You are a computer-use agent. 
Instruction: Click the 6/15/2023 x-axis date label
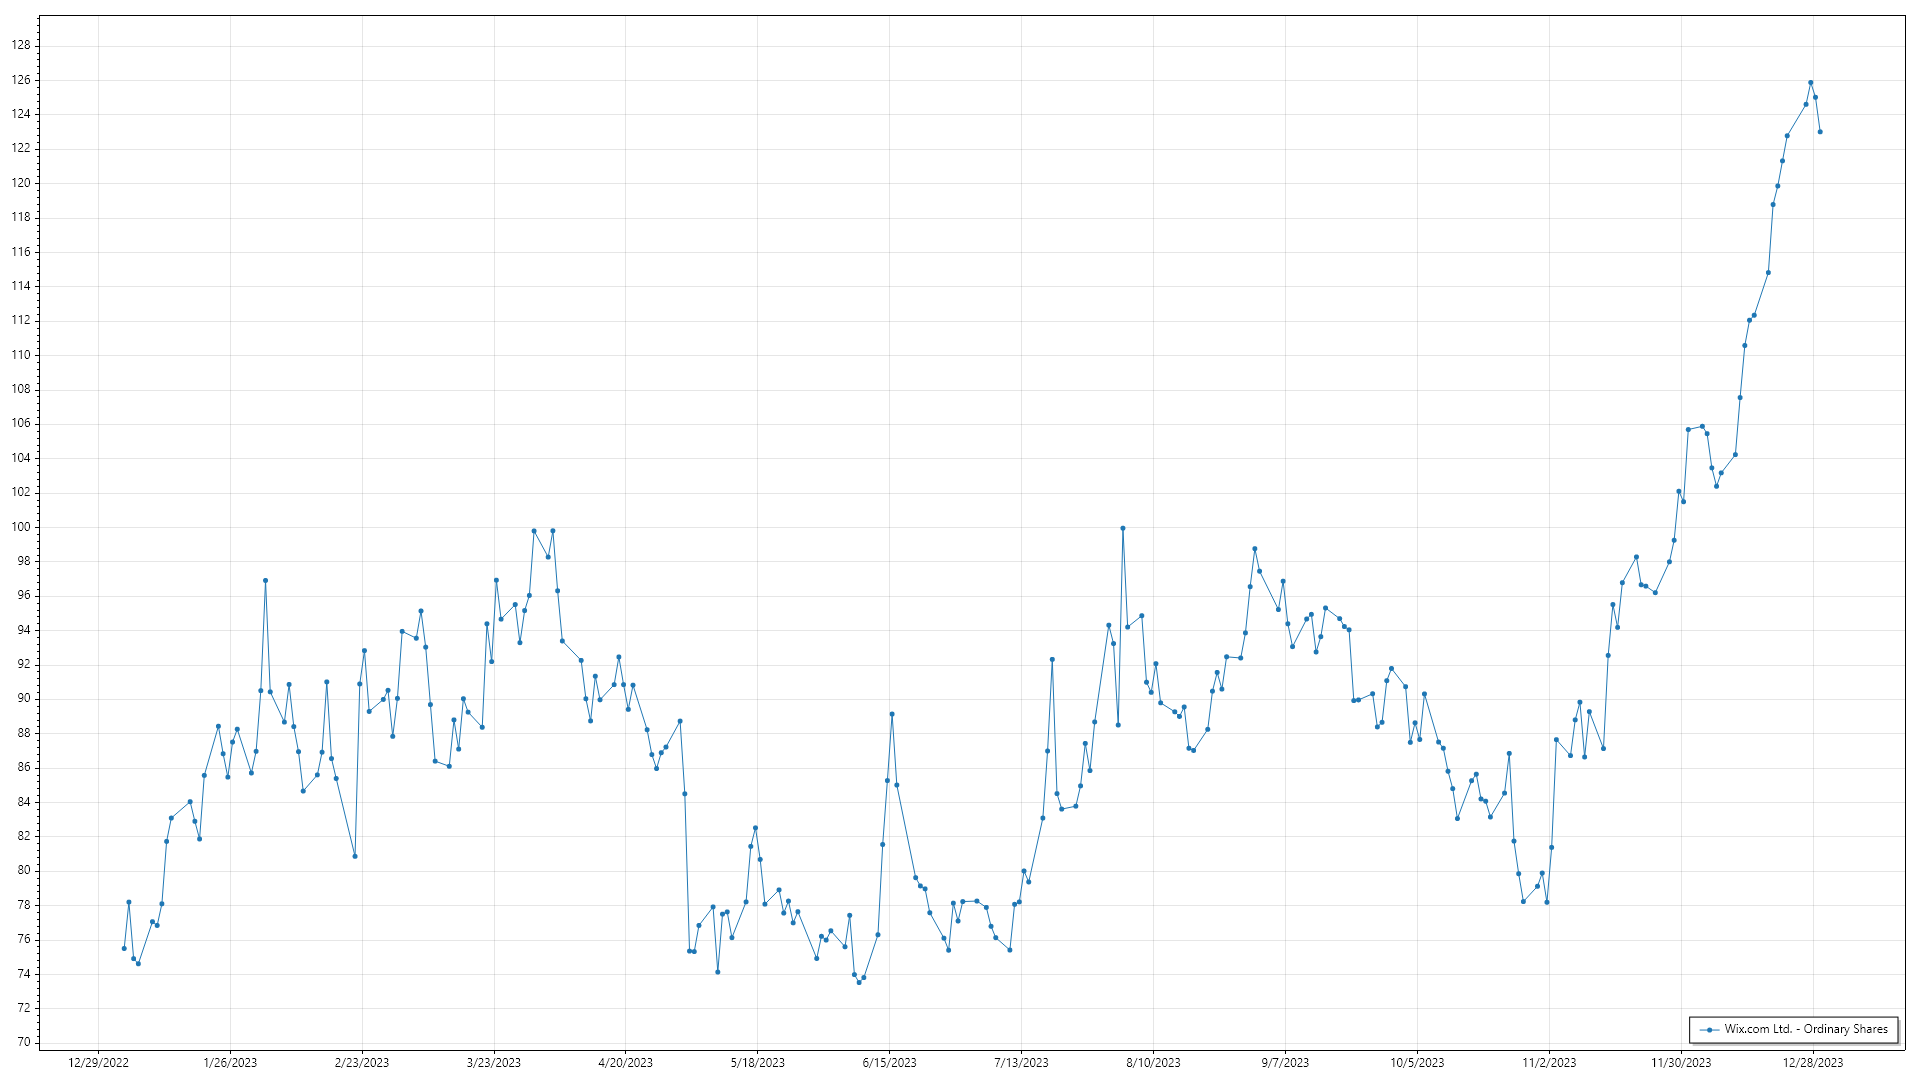click(889, 1063)
